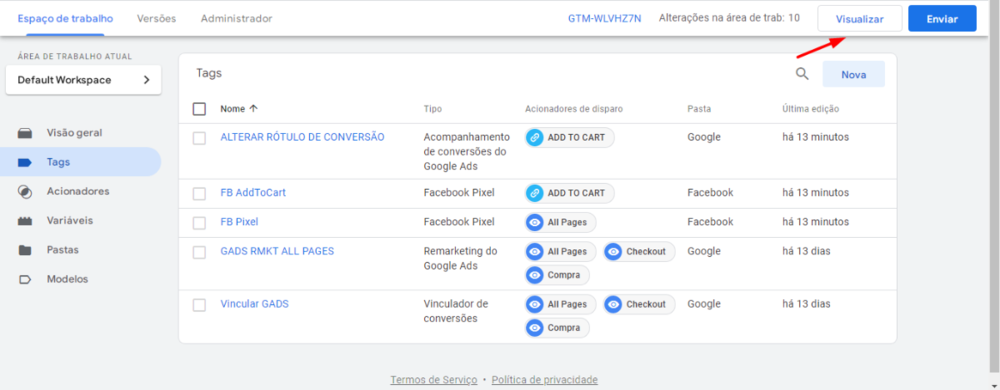
Task: Click eye icon in GADS RMKT's Compra trigger
Action: pos(535,275)
